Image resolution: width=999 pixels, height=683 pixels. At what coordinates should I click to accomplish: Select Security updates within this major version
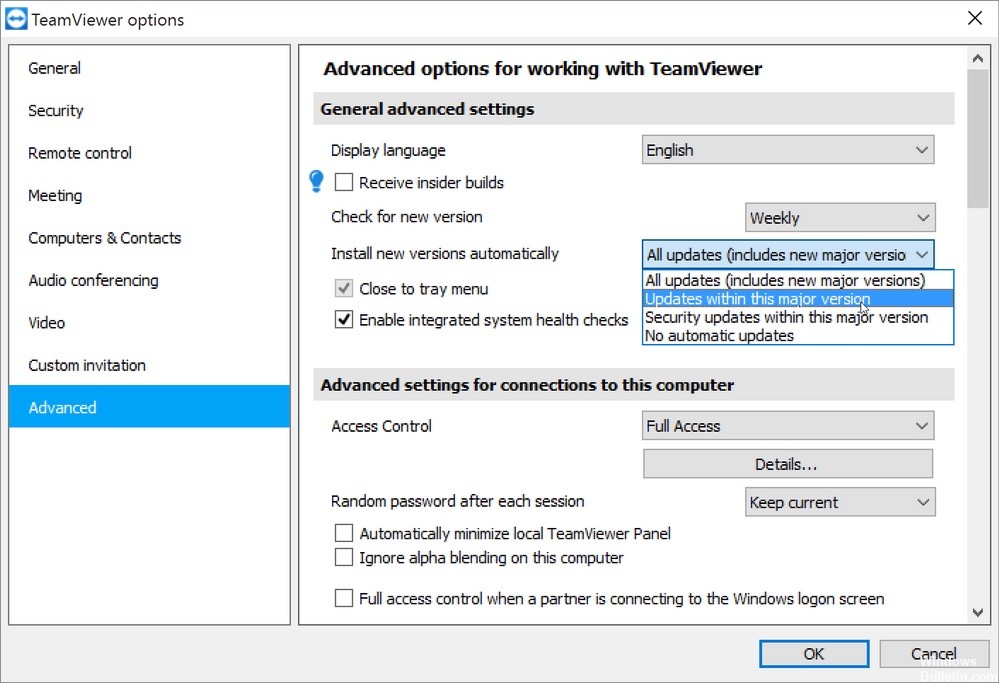[x=786, y=317]
